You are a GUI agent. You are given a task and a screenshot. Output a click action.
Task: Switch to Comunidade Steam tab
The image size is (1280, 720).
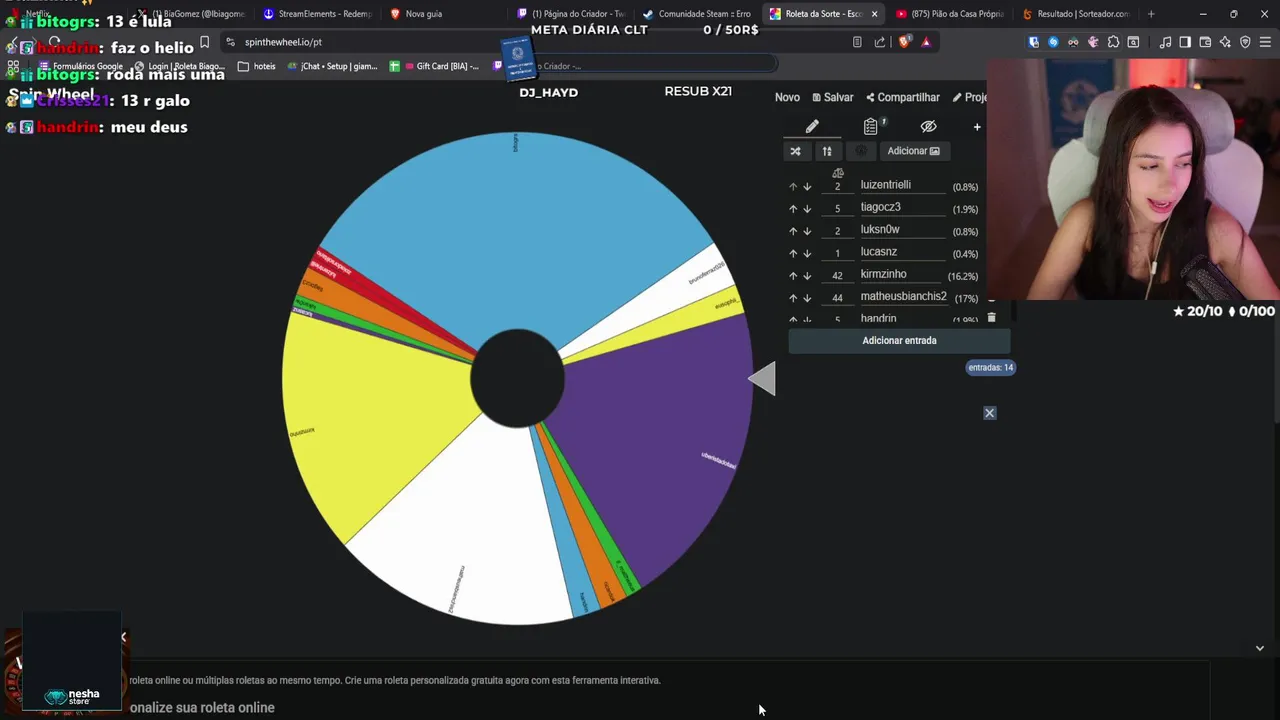pos(696,14)
